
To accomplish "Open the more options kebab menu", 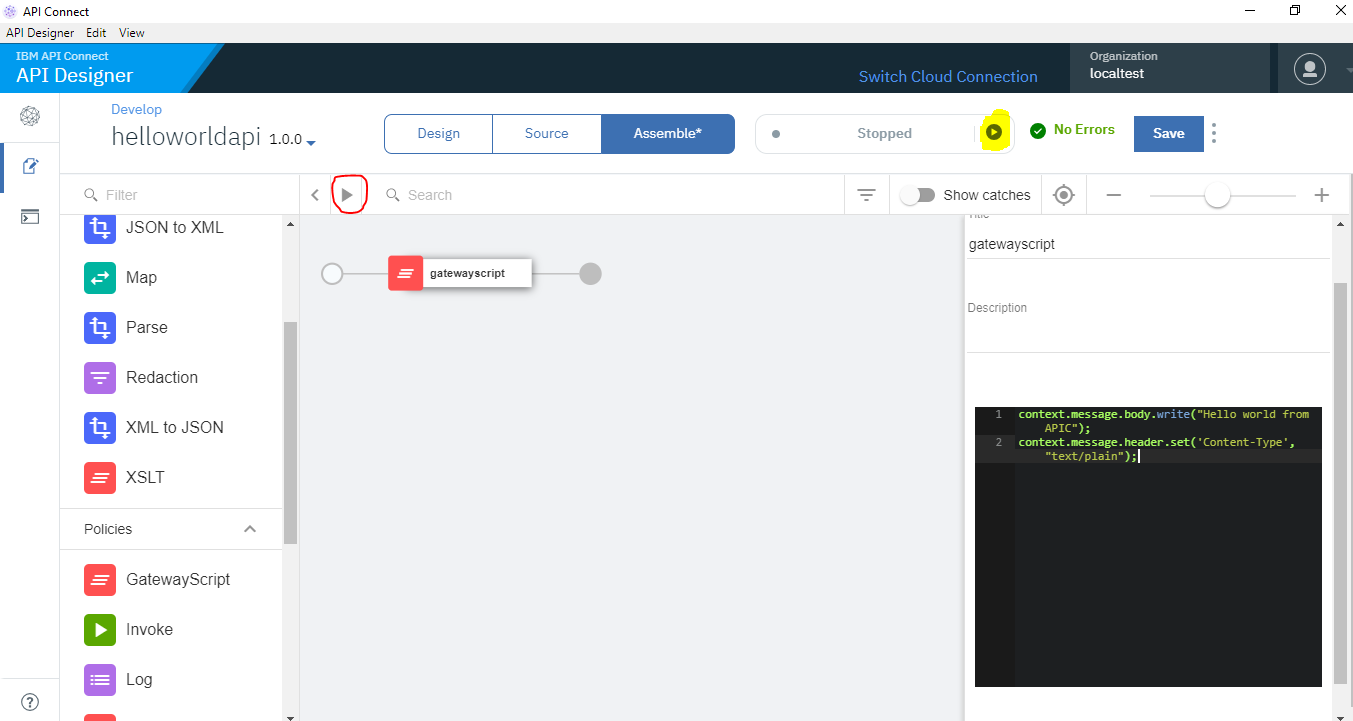I will click(1214, 133).
